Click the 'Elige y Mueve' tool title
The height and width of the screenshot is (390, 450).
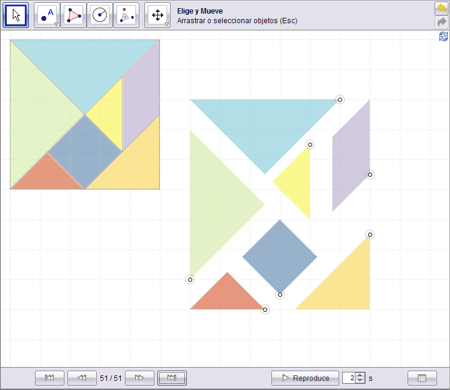(200, 11)
